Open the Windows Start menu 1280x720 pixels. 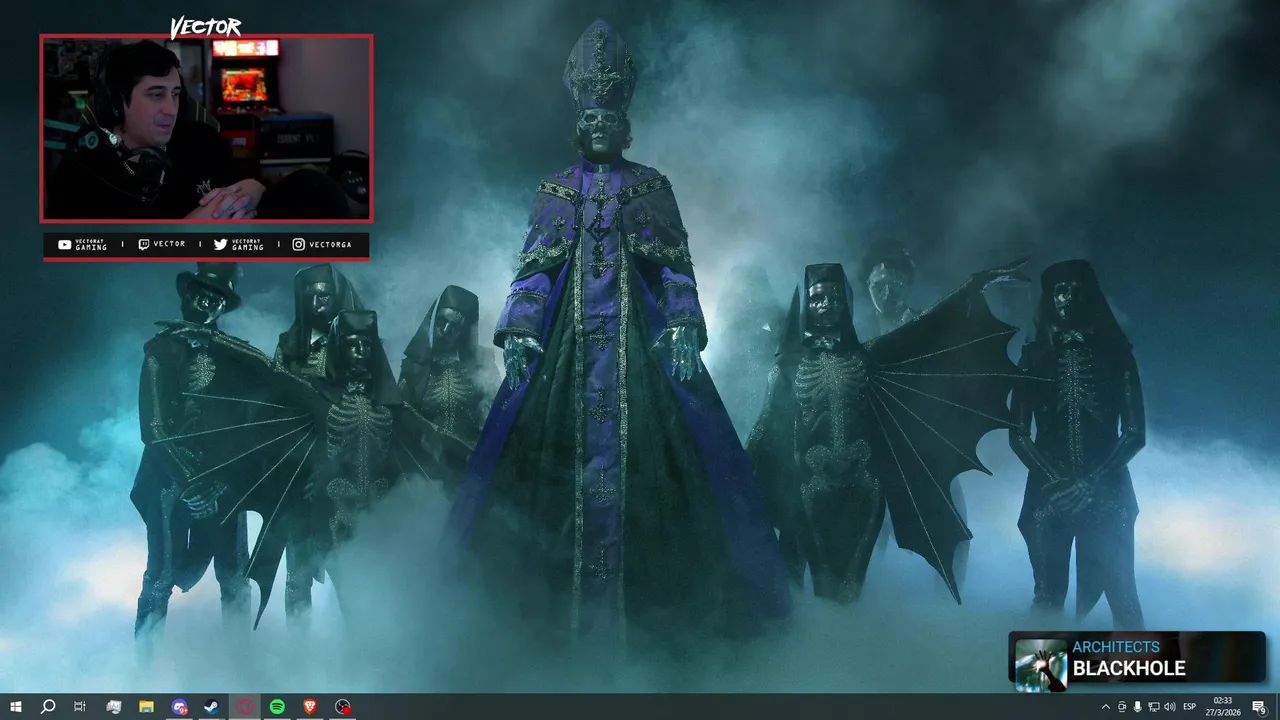16,707
